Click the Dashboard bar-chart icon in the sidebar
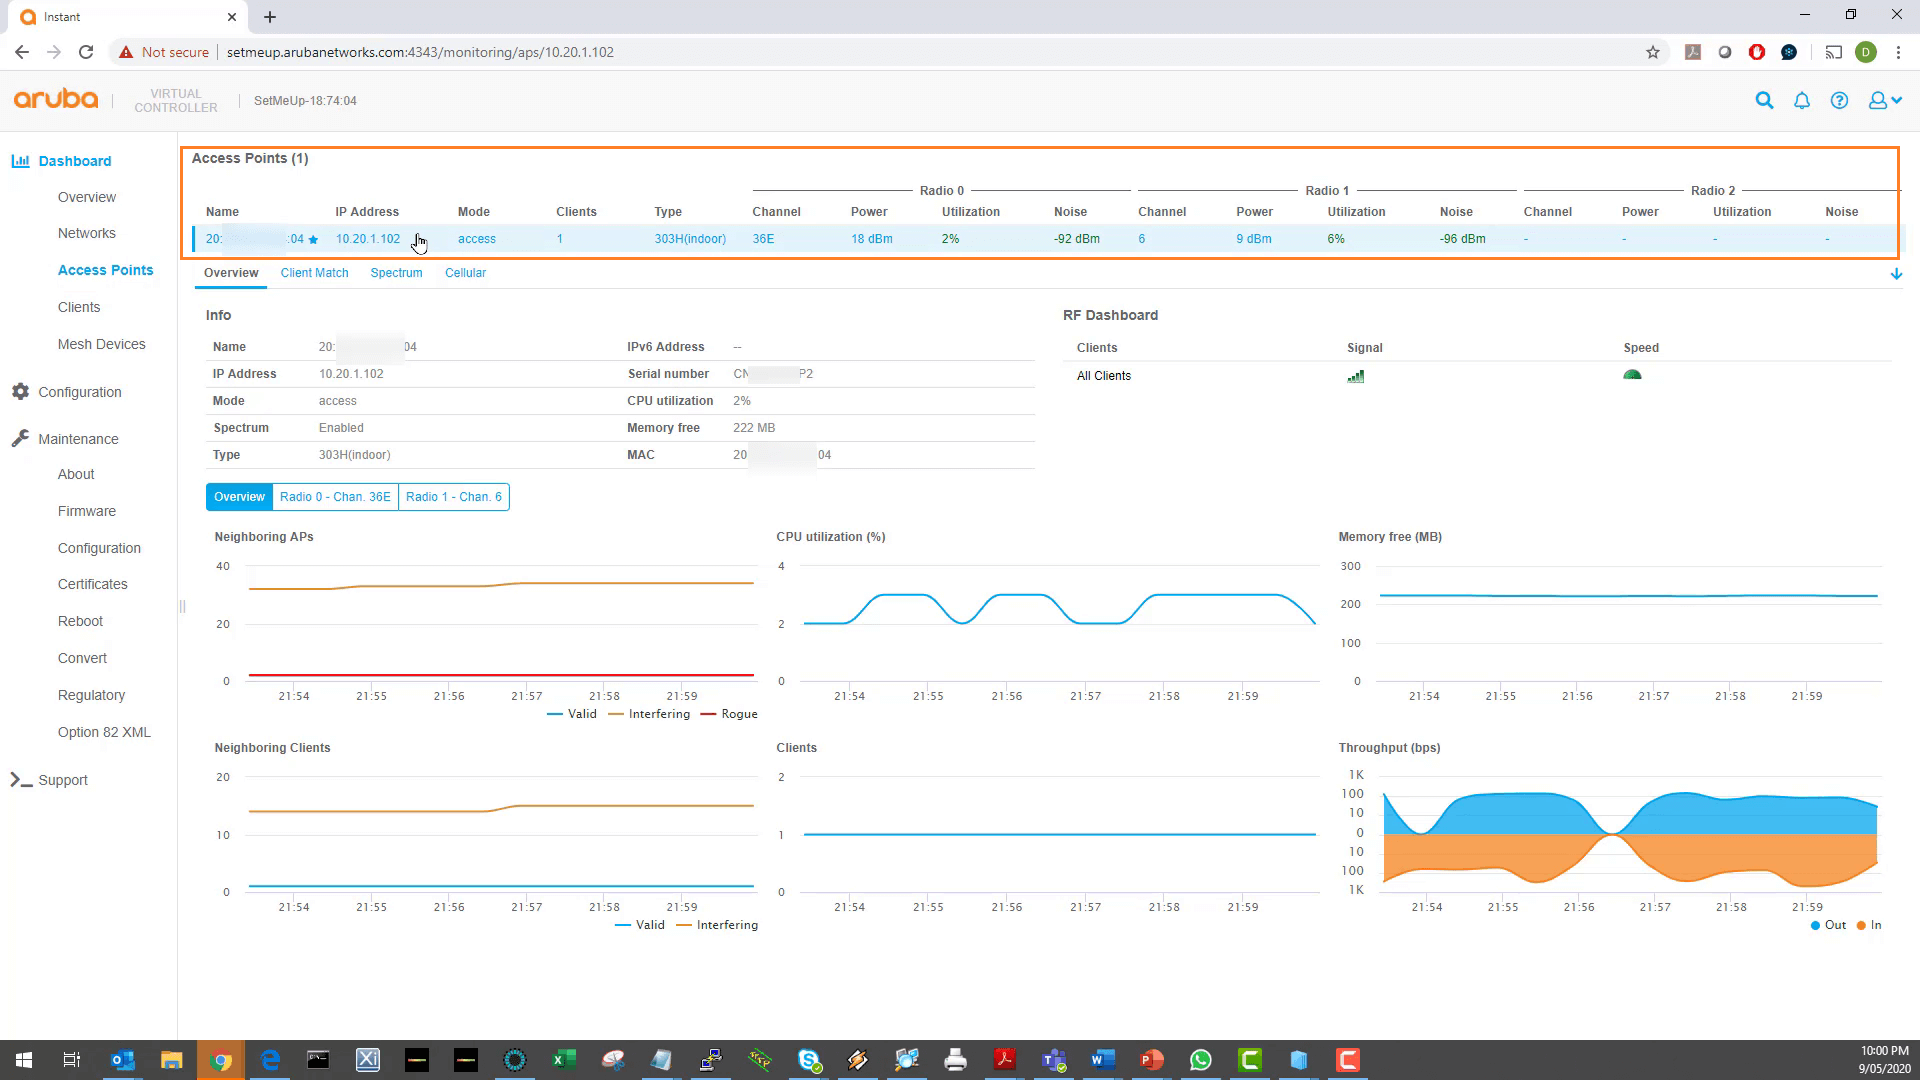 20,161
